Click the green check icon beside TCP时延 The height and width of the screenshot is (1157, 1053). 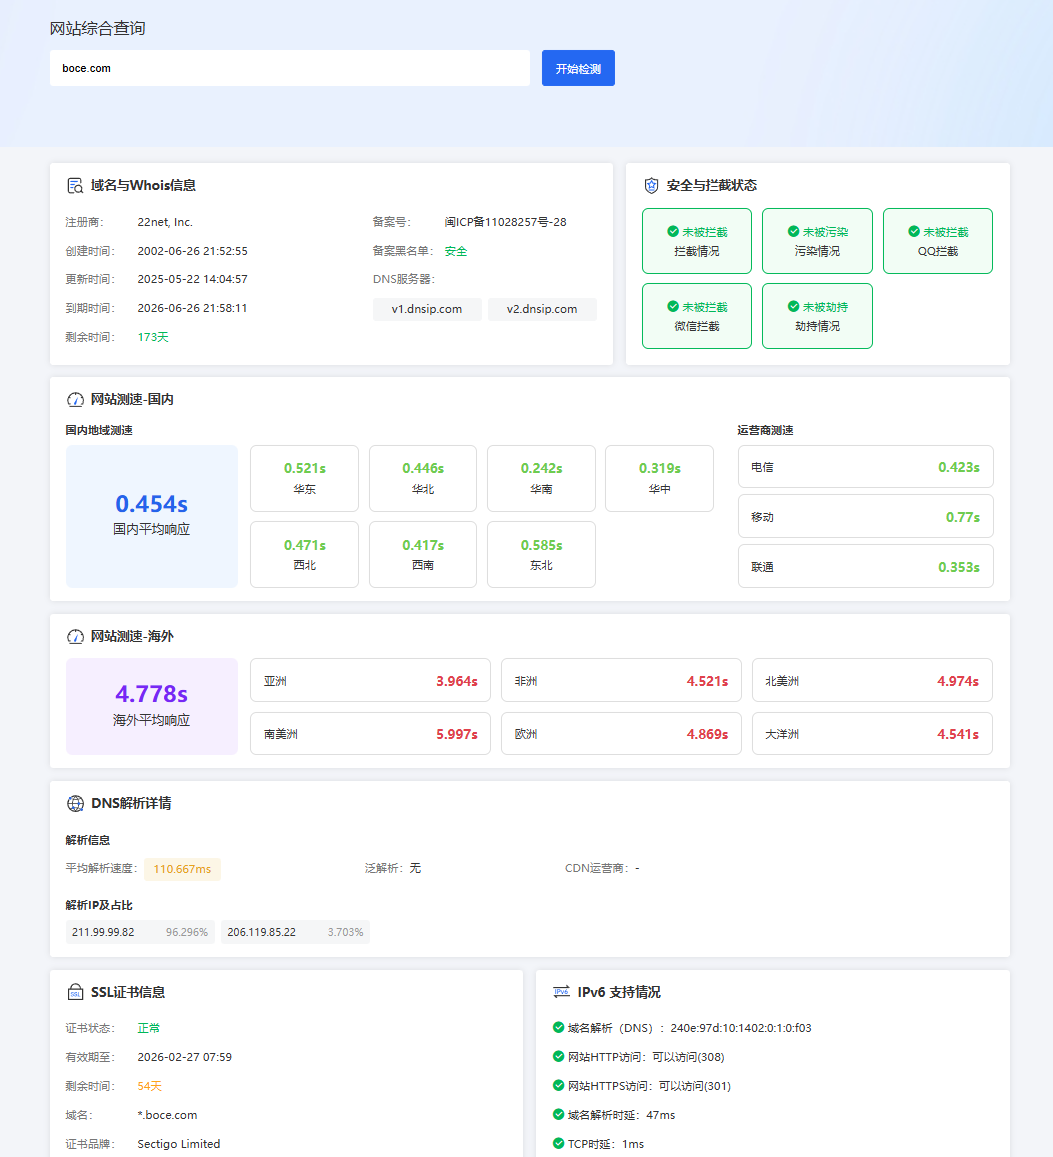tap(558, 1143)
